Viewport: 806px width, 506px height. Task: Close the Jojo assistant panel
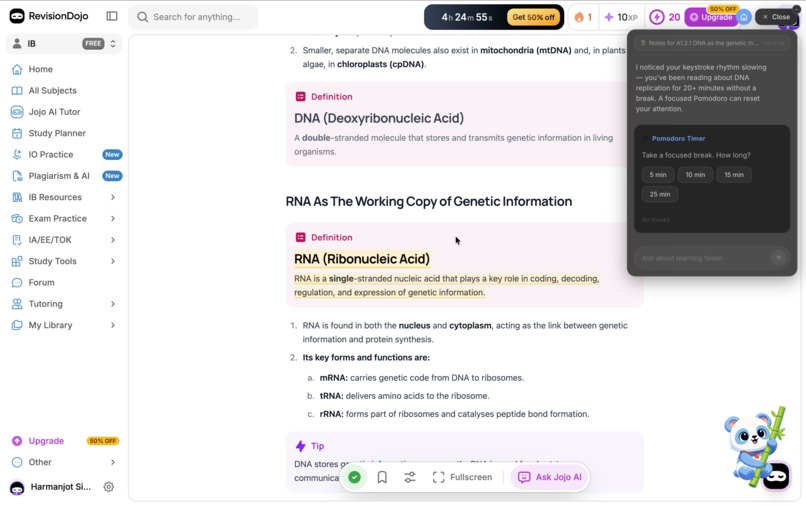(x=776, y=17)
